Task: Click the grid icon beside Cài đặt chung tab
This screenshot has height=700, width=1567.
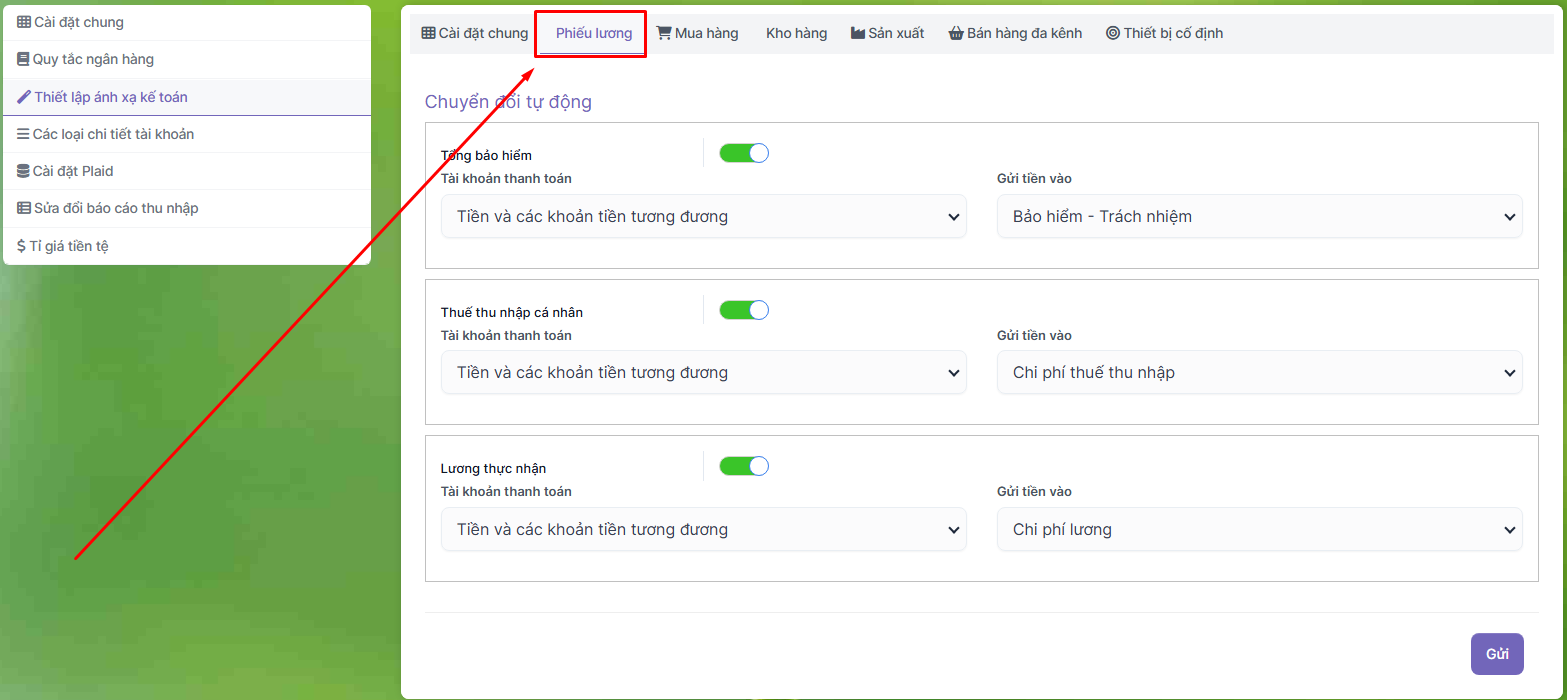Action: click(x=428, y=33)
